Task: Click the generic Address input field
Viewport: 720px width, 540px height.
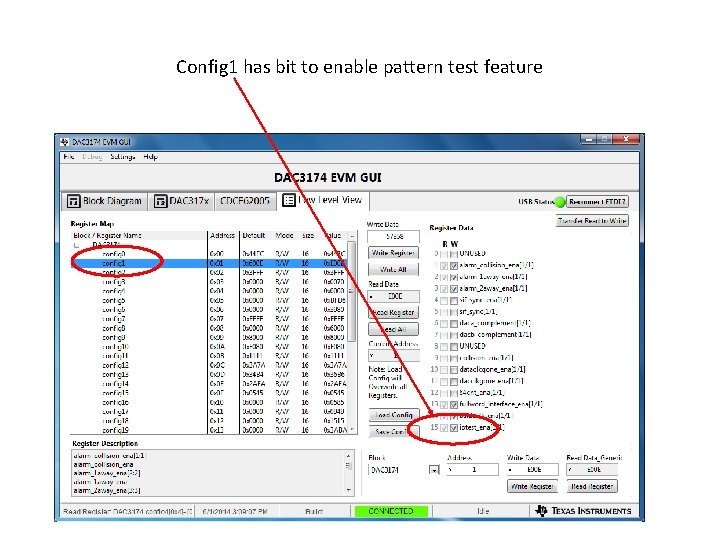Action: [x=473, y=469]
